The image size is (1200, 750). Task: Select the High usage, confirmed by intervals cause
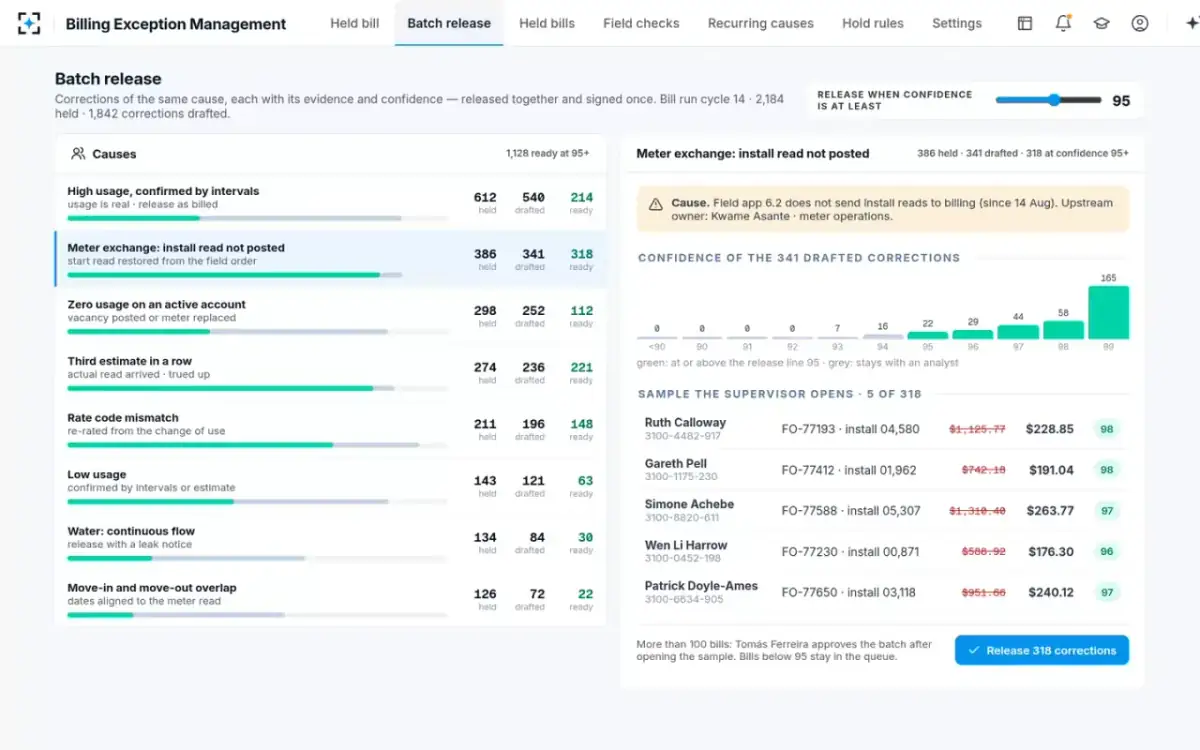pos(330,203)
